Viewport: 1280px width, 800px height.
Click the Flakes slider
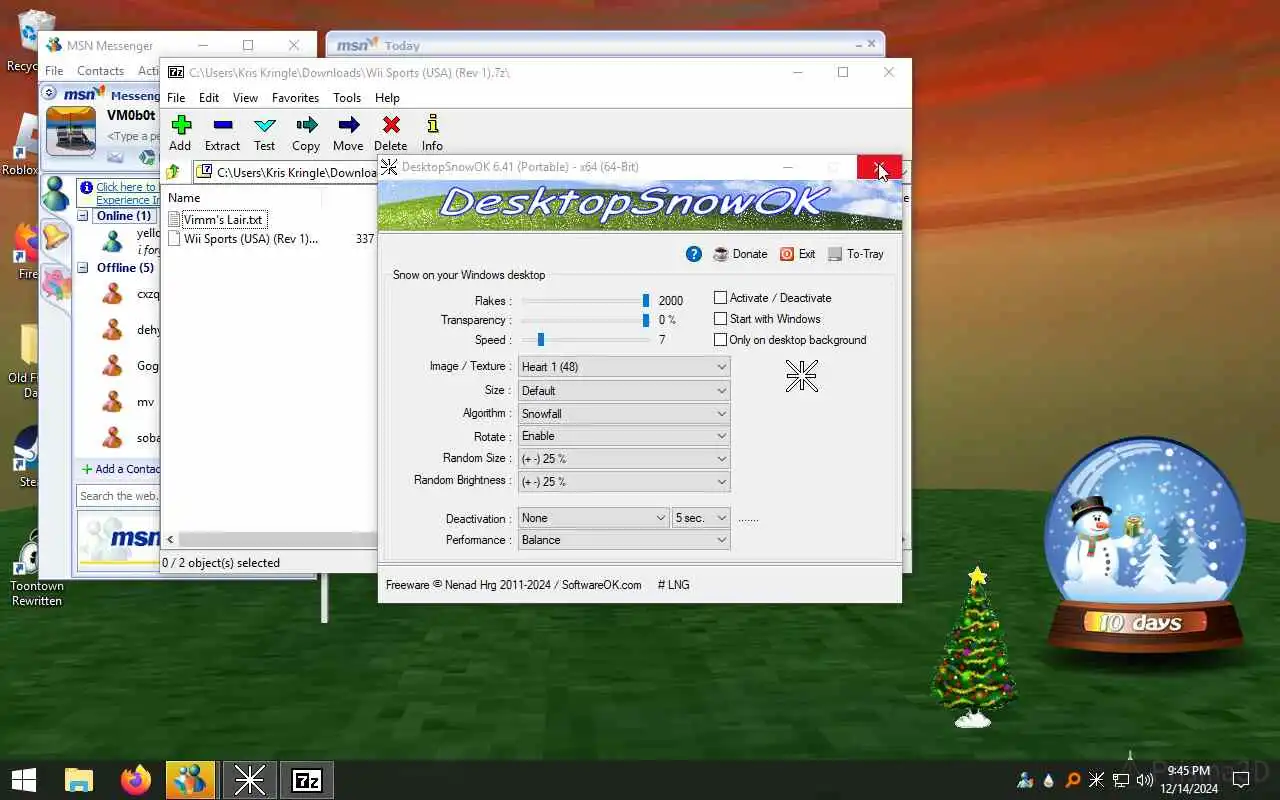(586, 300)
